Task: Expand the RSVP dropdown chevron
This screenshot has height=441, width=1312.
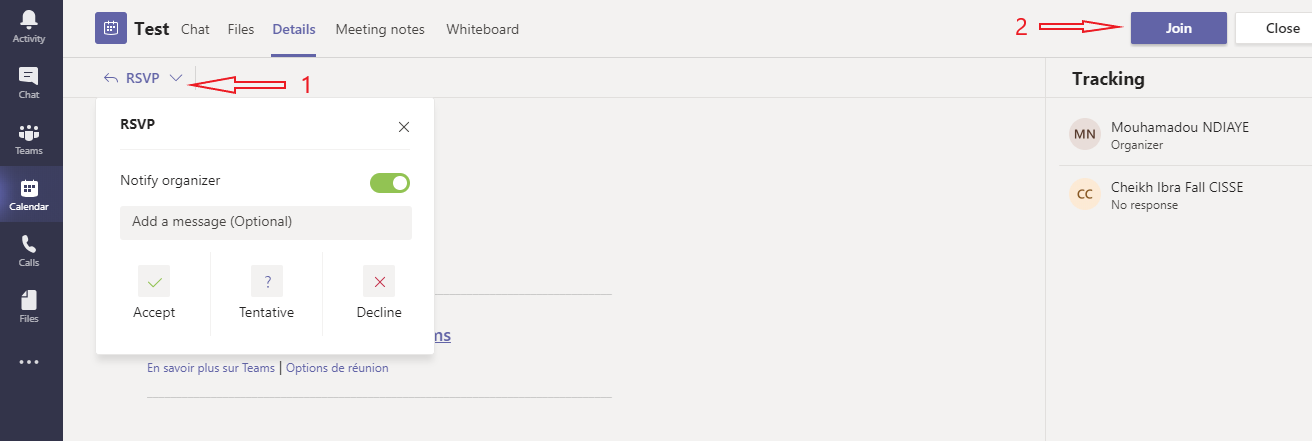Action: 176,78
